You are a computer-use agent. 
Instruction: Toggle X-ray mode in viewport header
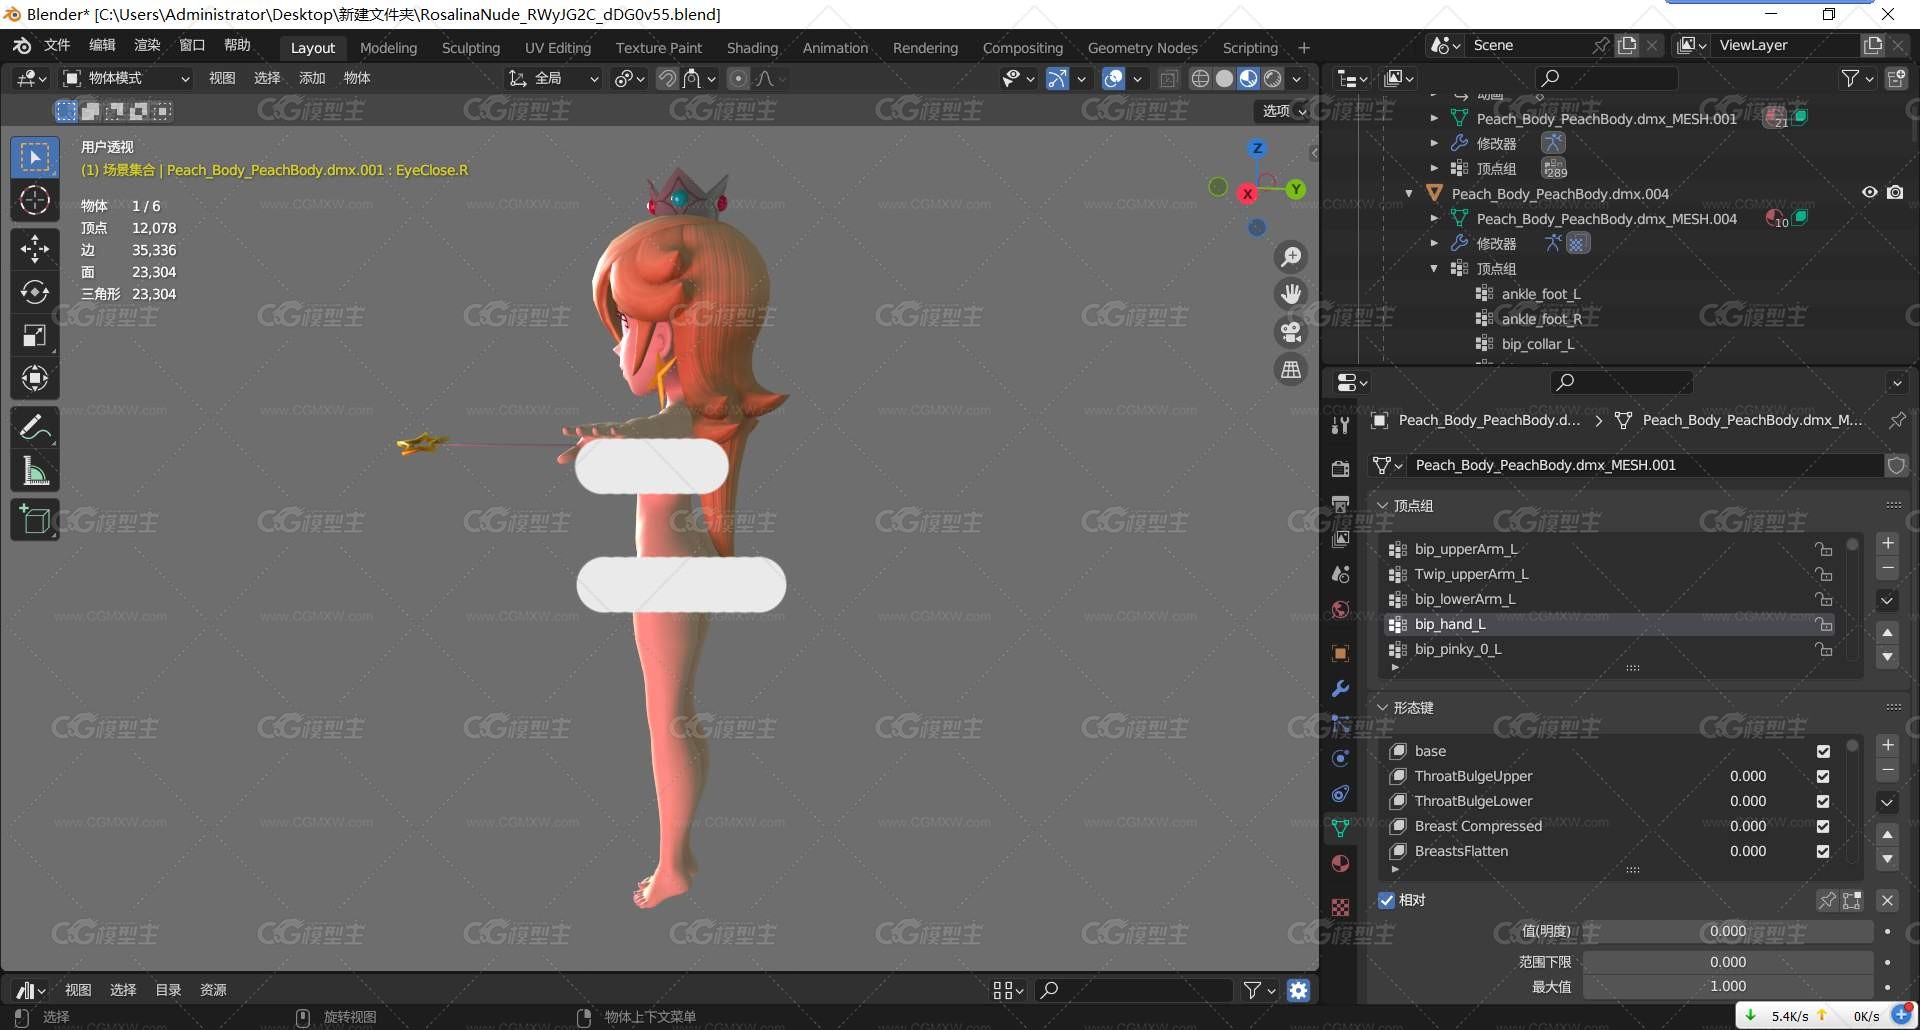click(x=1168, y=78)
